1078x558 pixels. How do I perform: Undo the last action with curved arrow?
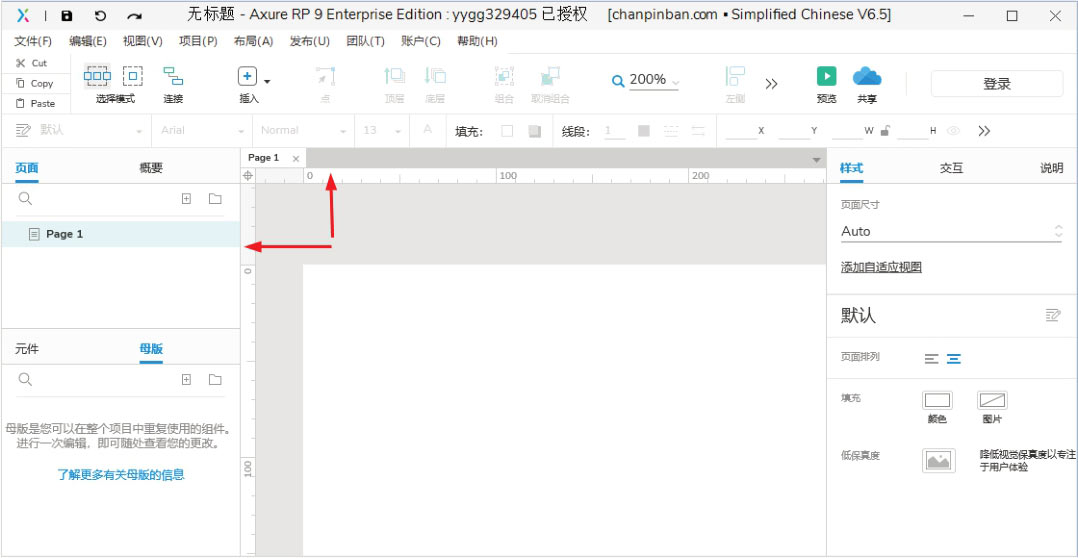[100, 16]
